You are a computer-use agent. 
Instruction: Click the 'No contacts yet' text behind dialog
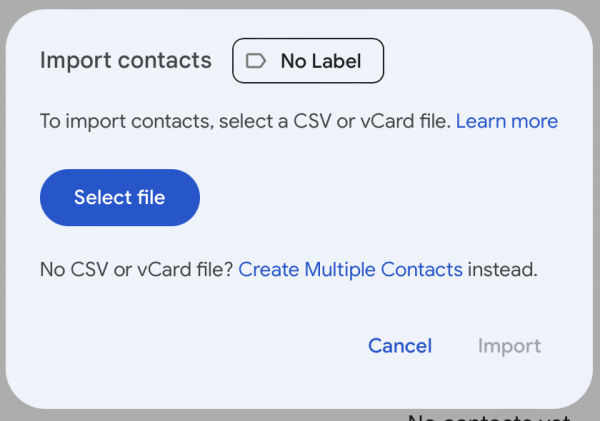pyautogui.click(x=489, y=417)
